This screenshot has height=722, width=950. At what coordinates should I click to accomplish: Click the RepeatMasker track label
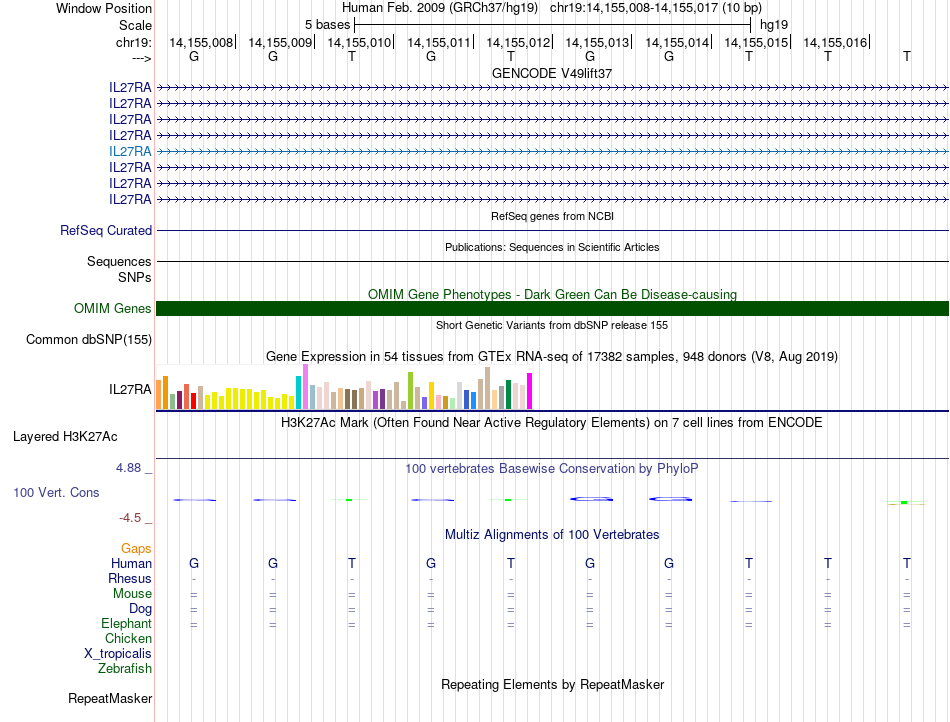tap(109, 698)
